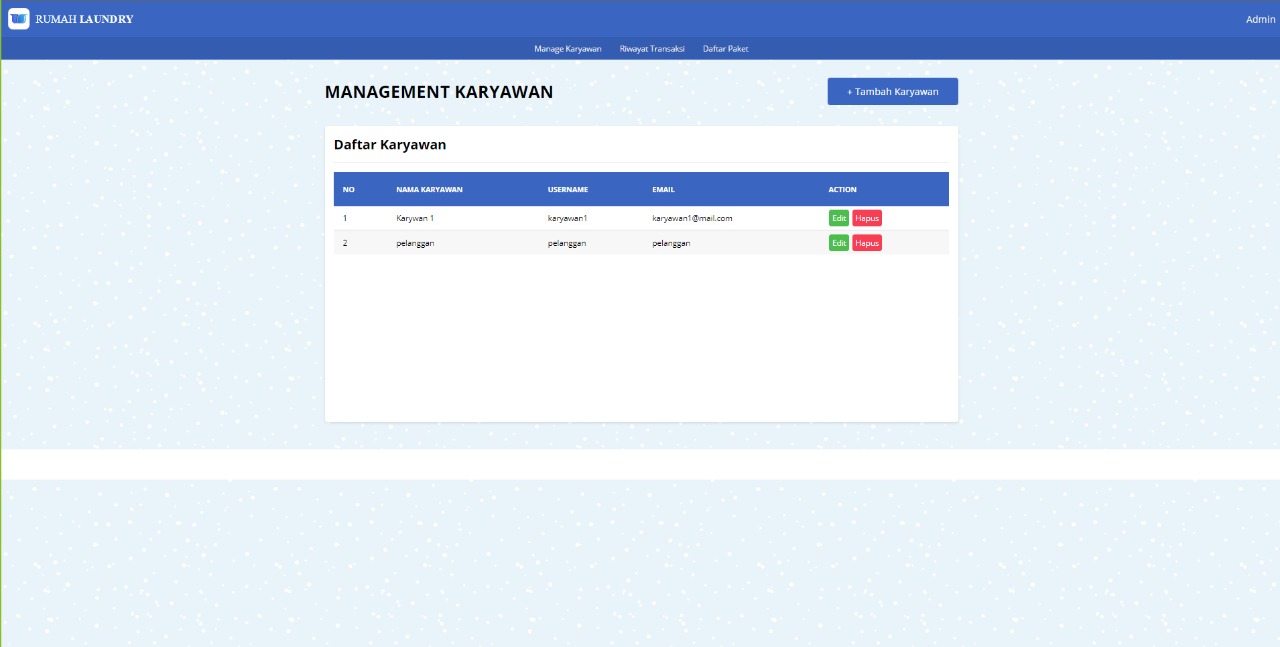Edit the pelanggan employee entry
1280x647 pixels.
[838, 242]
